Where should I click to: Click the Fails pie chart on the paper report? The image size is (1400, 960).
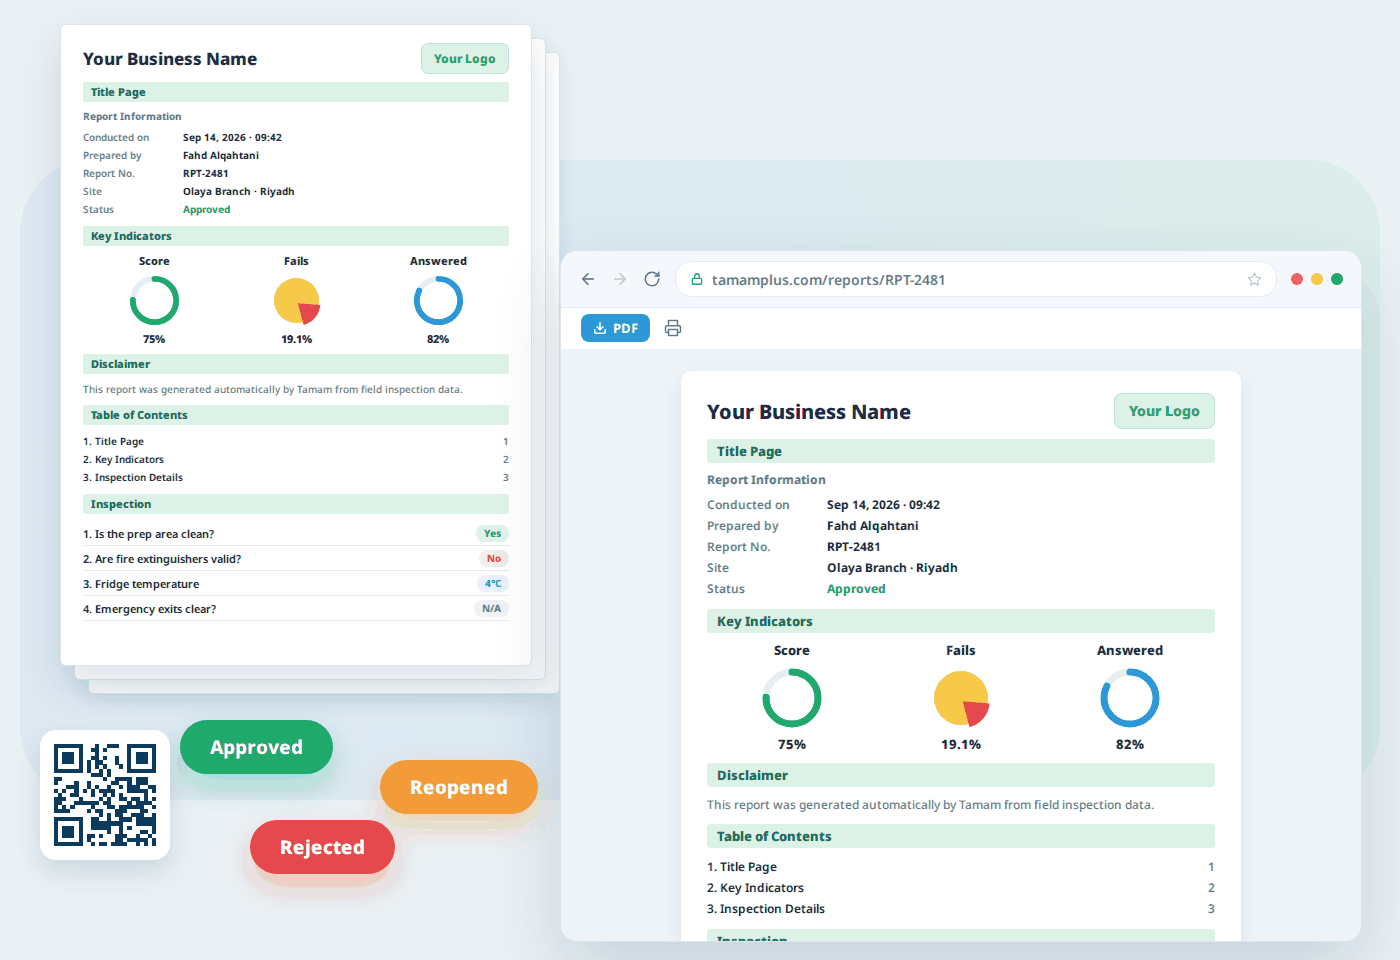click(297, 301)
